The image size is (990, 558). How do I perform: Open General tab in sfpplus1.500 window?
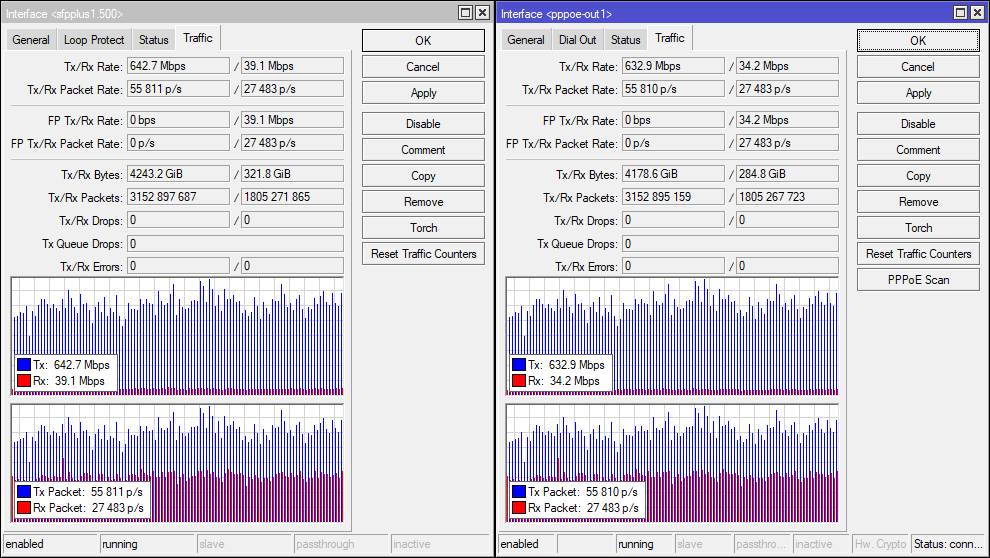[x=31, y=40]
